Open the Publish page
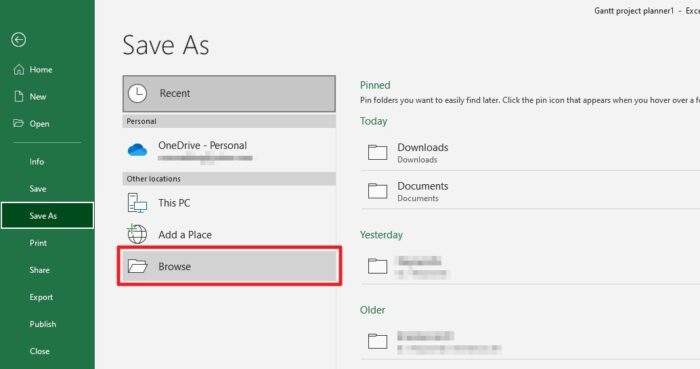The height and width of the screenshot is (369, 700). [x=47, y=324]
